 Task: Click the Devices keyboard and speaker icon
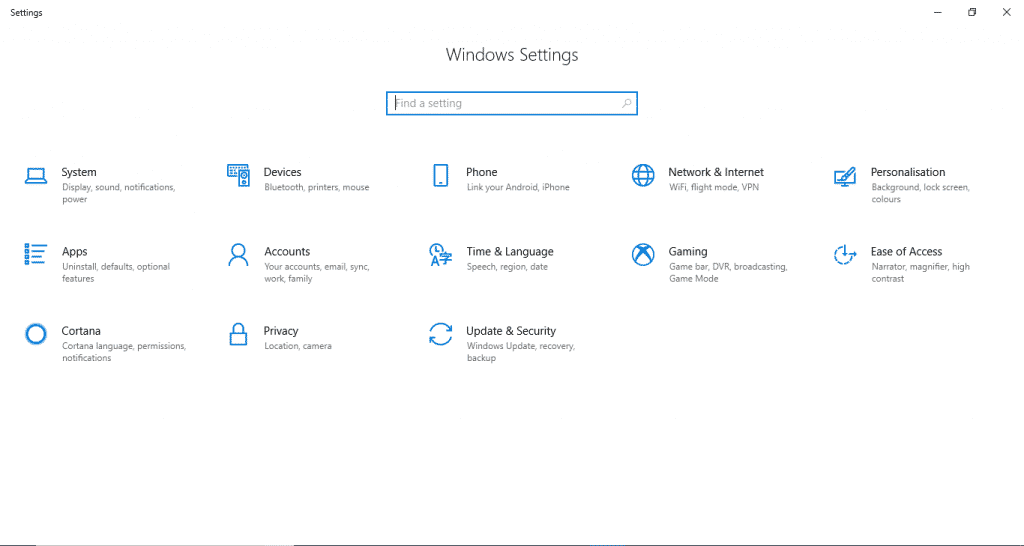[x=238, y=175]
